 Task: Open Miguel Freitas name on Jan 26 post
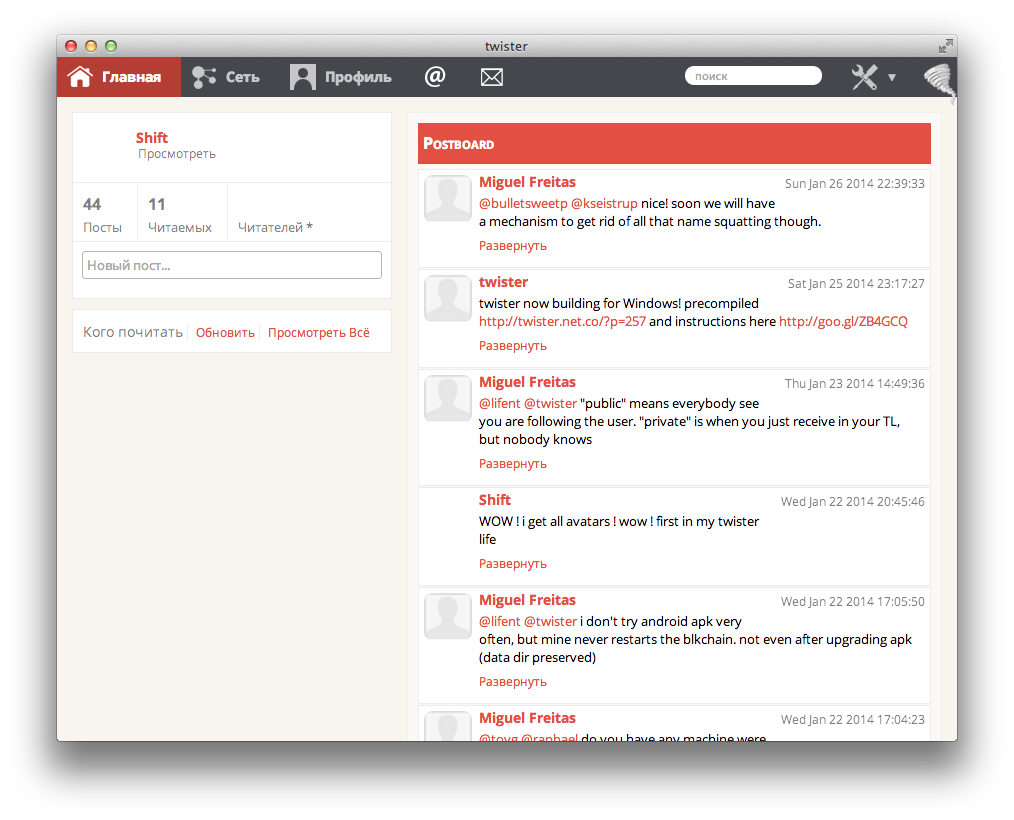pos(527,182)
